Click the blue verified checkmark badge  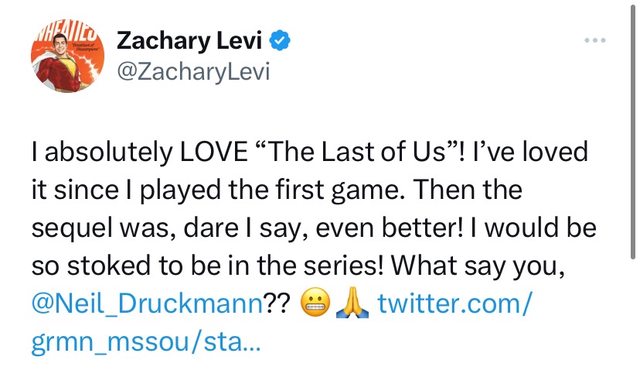point(280,41)
